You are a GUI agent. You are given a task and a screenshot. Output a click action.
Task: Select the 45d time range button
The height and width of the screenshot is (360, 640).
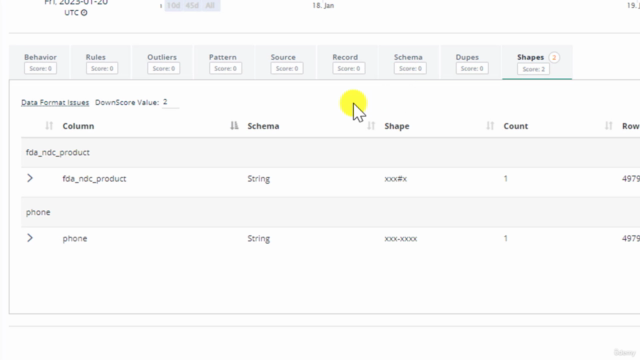tap(192, 5)
